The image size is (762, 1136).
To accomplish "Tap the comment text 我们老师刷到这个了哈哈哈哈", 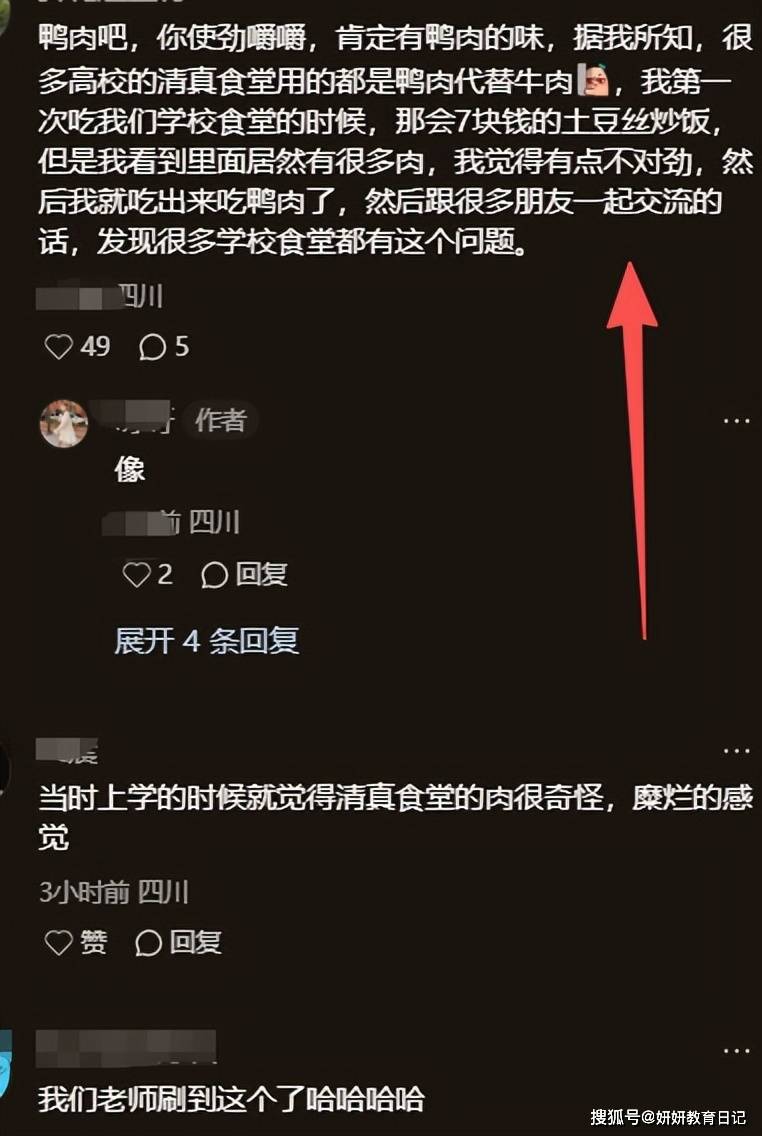I will 231,1099.
